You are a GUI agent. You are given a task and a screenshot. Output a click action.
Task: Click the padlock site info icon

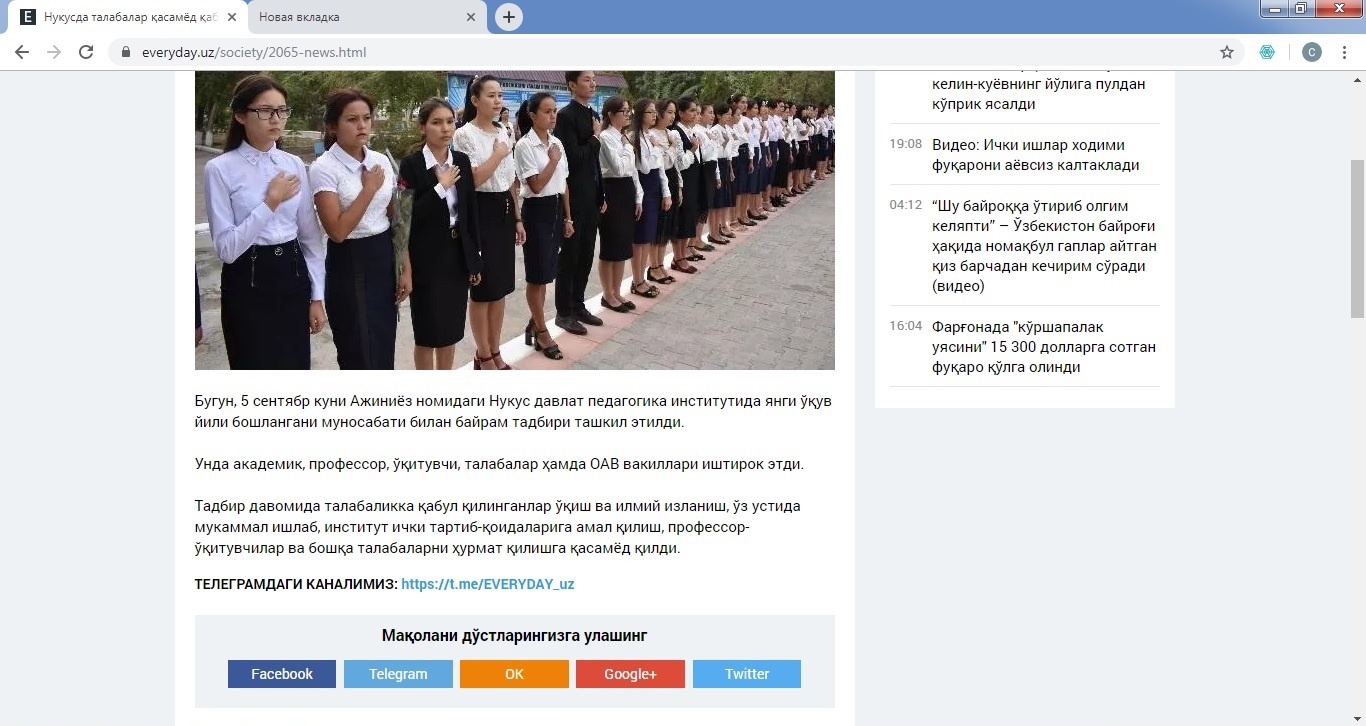coord(126,52)
